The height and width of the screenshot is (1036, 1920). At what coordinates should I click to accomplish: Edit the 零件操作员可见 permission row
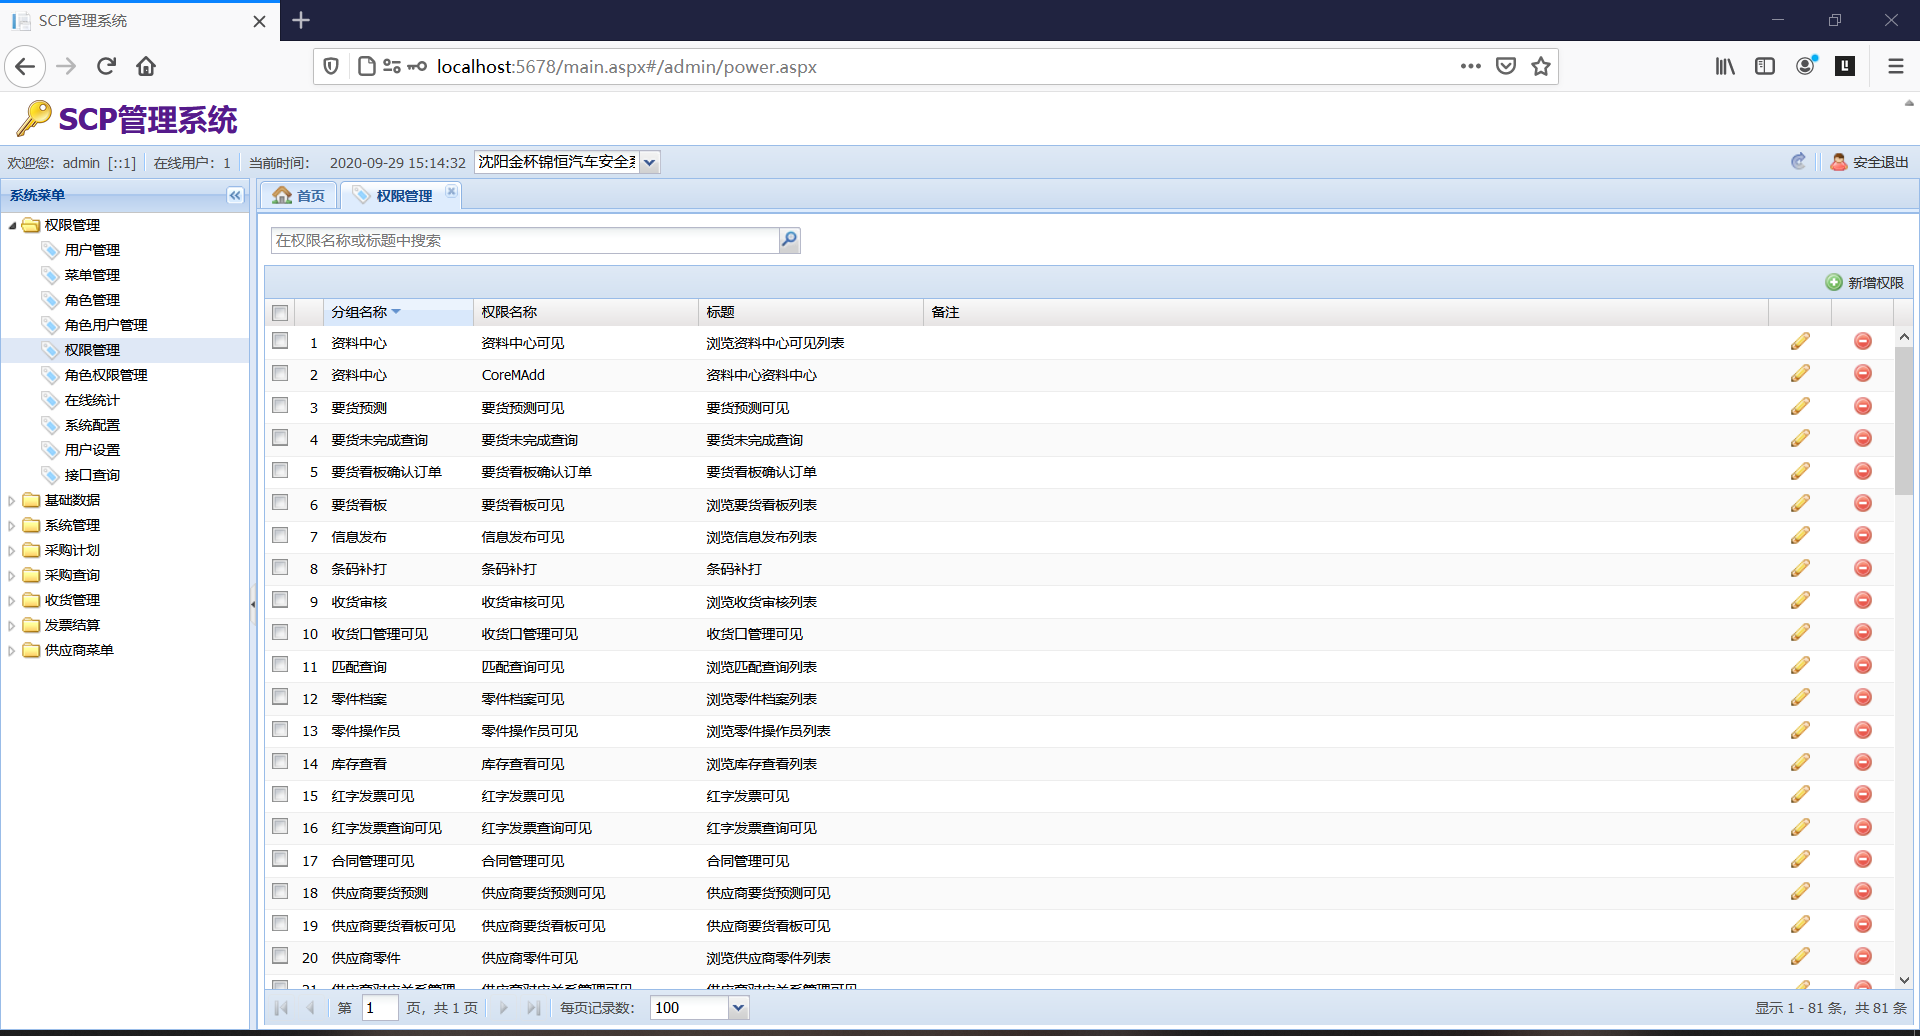pos(1800,730)
